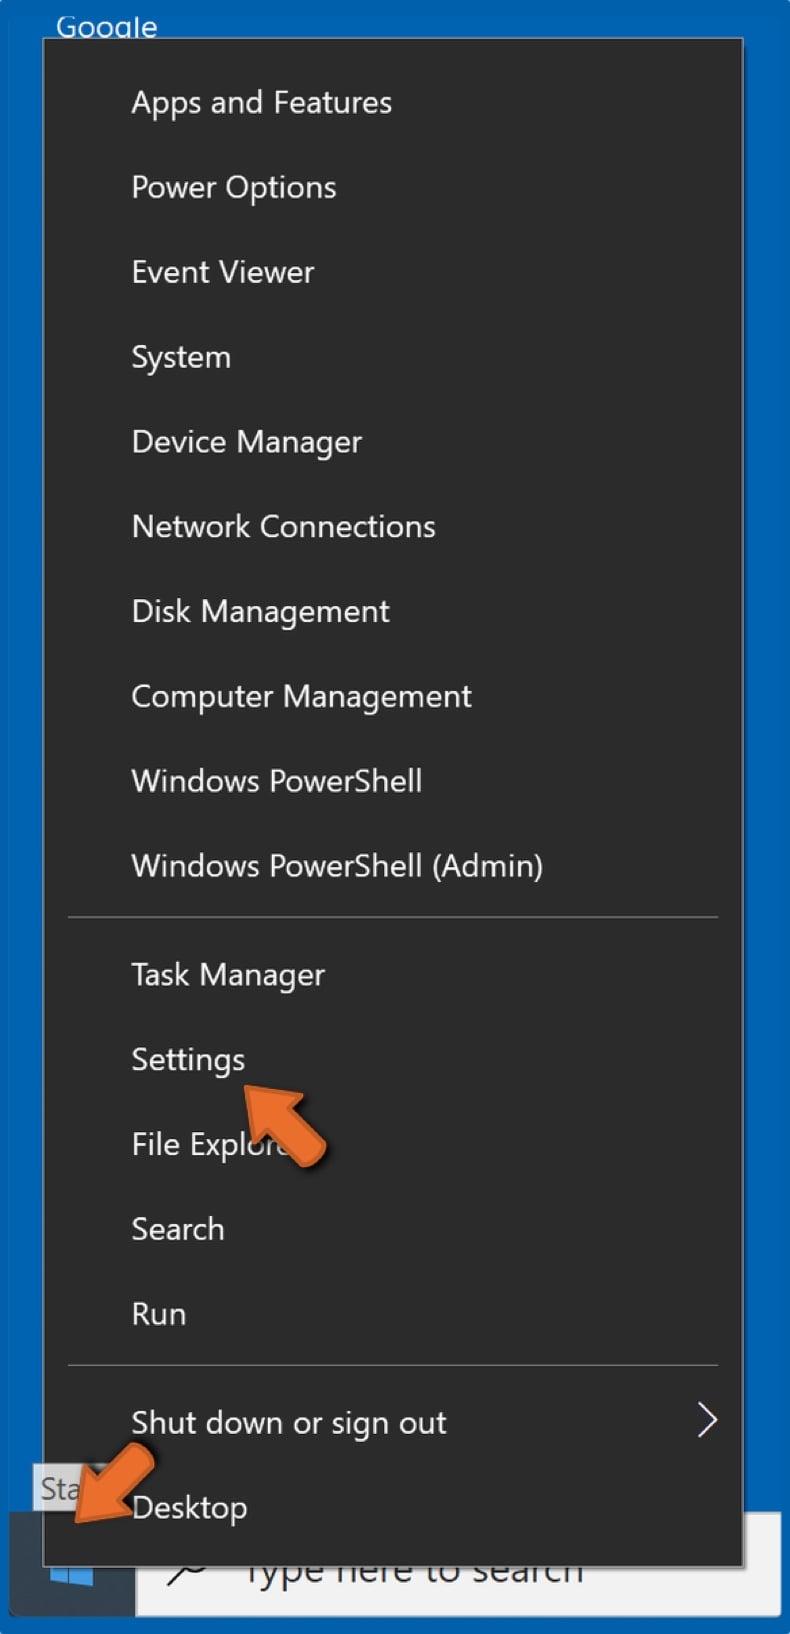Open Disk Management
The width and height of the screenshot is (790, 1634).
click(260, 611)
